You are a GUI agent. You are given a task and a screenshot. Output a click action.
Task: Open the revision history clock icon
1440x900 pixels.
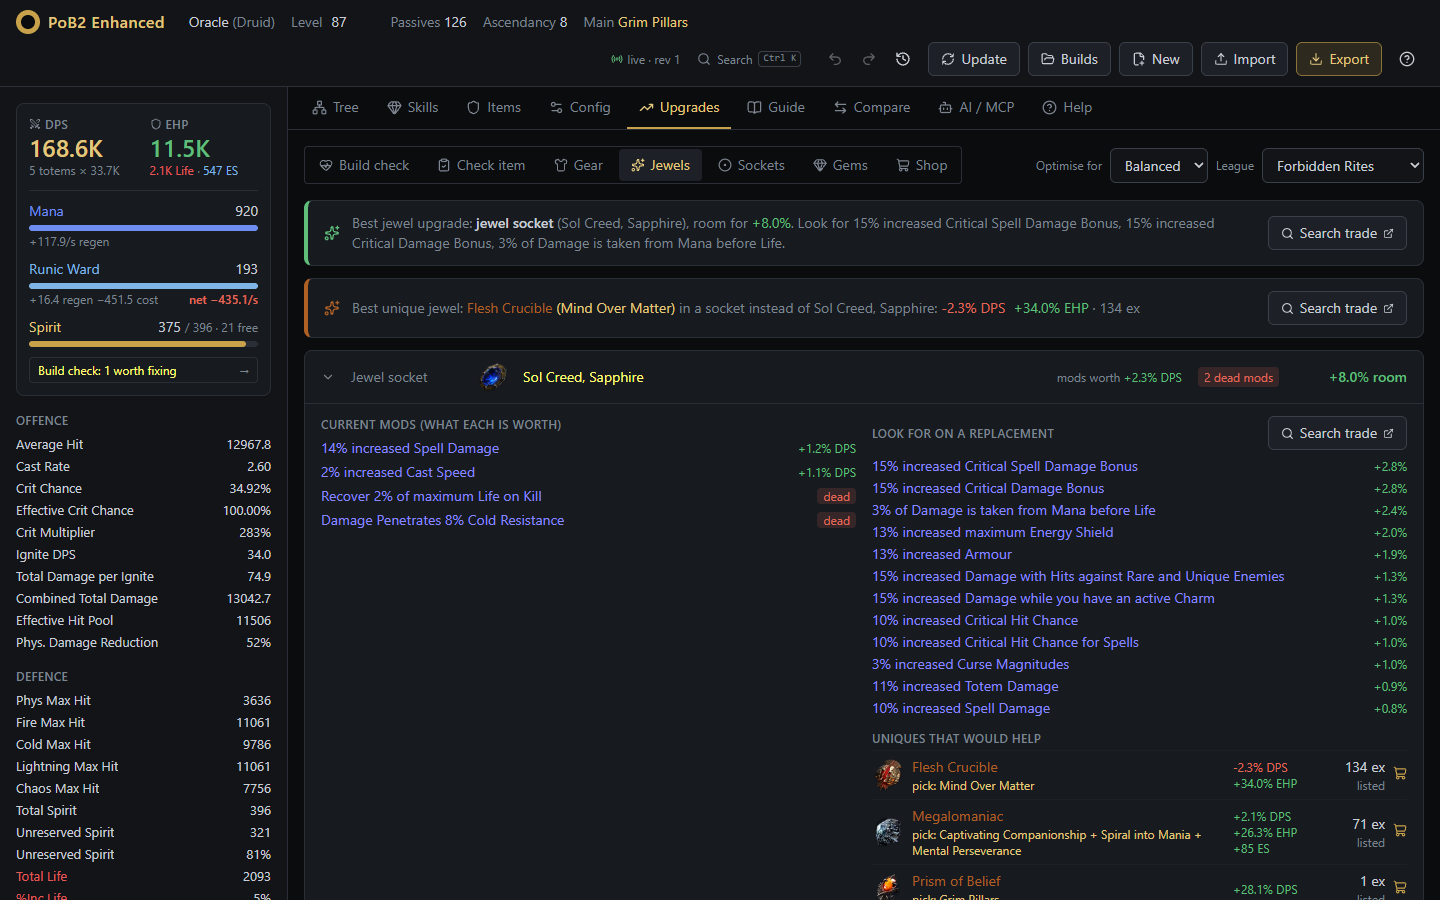[903, 59]
